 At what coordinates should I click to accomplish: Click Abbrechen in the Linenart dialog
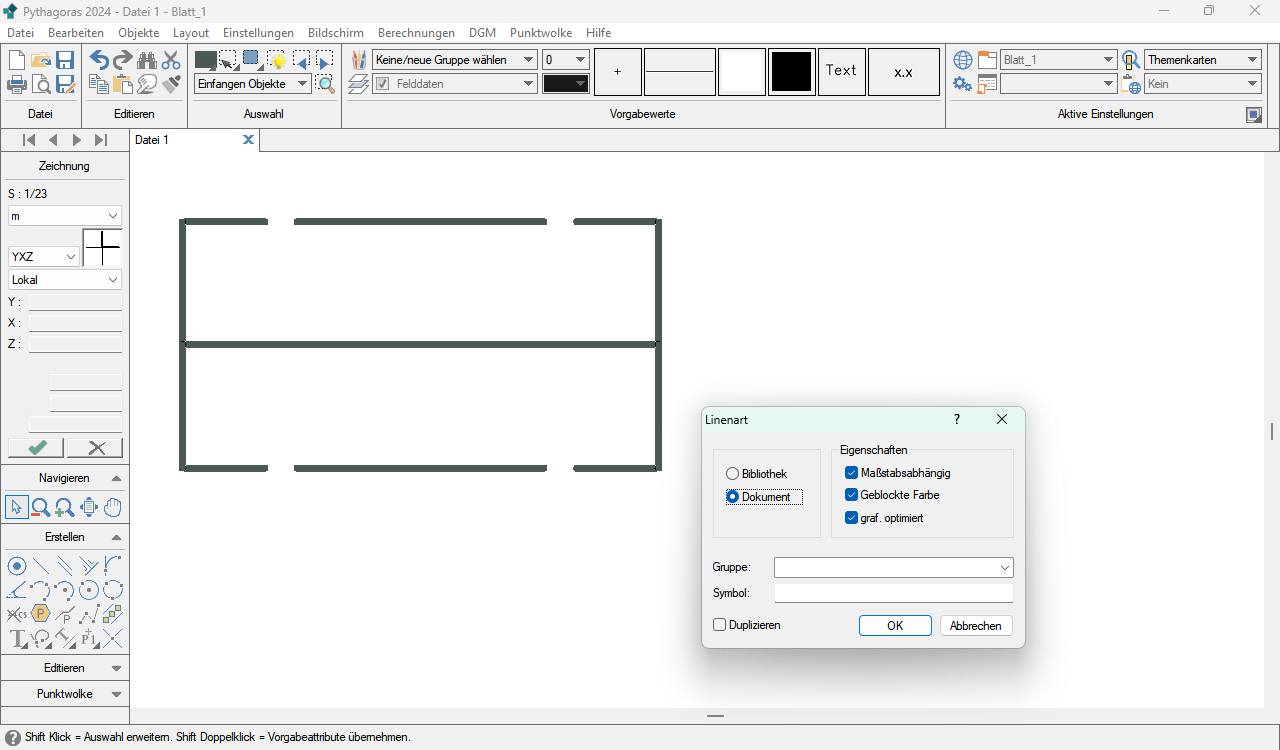click(x=976, y=626)
